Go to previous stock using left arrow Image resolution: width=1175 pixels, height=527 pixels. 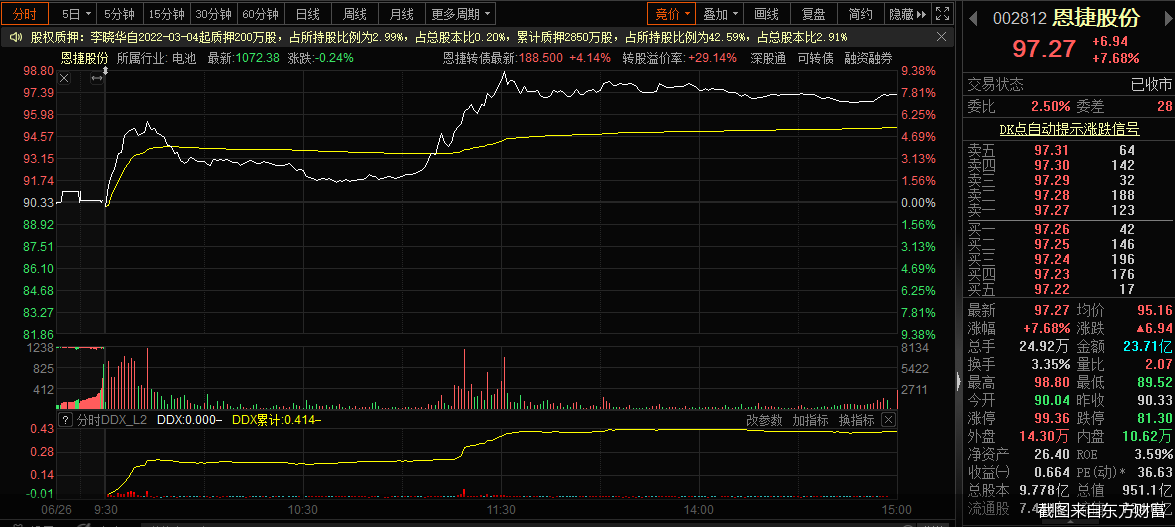pyautogui.click(x=974, y=18)
